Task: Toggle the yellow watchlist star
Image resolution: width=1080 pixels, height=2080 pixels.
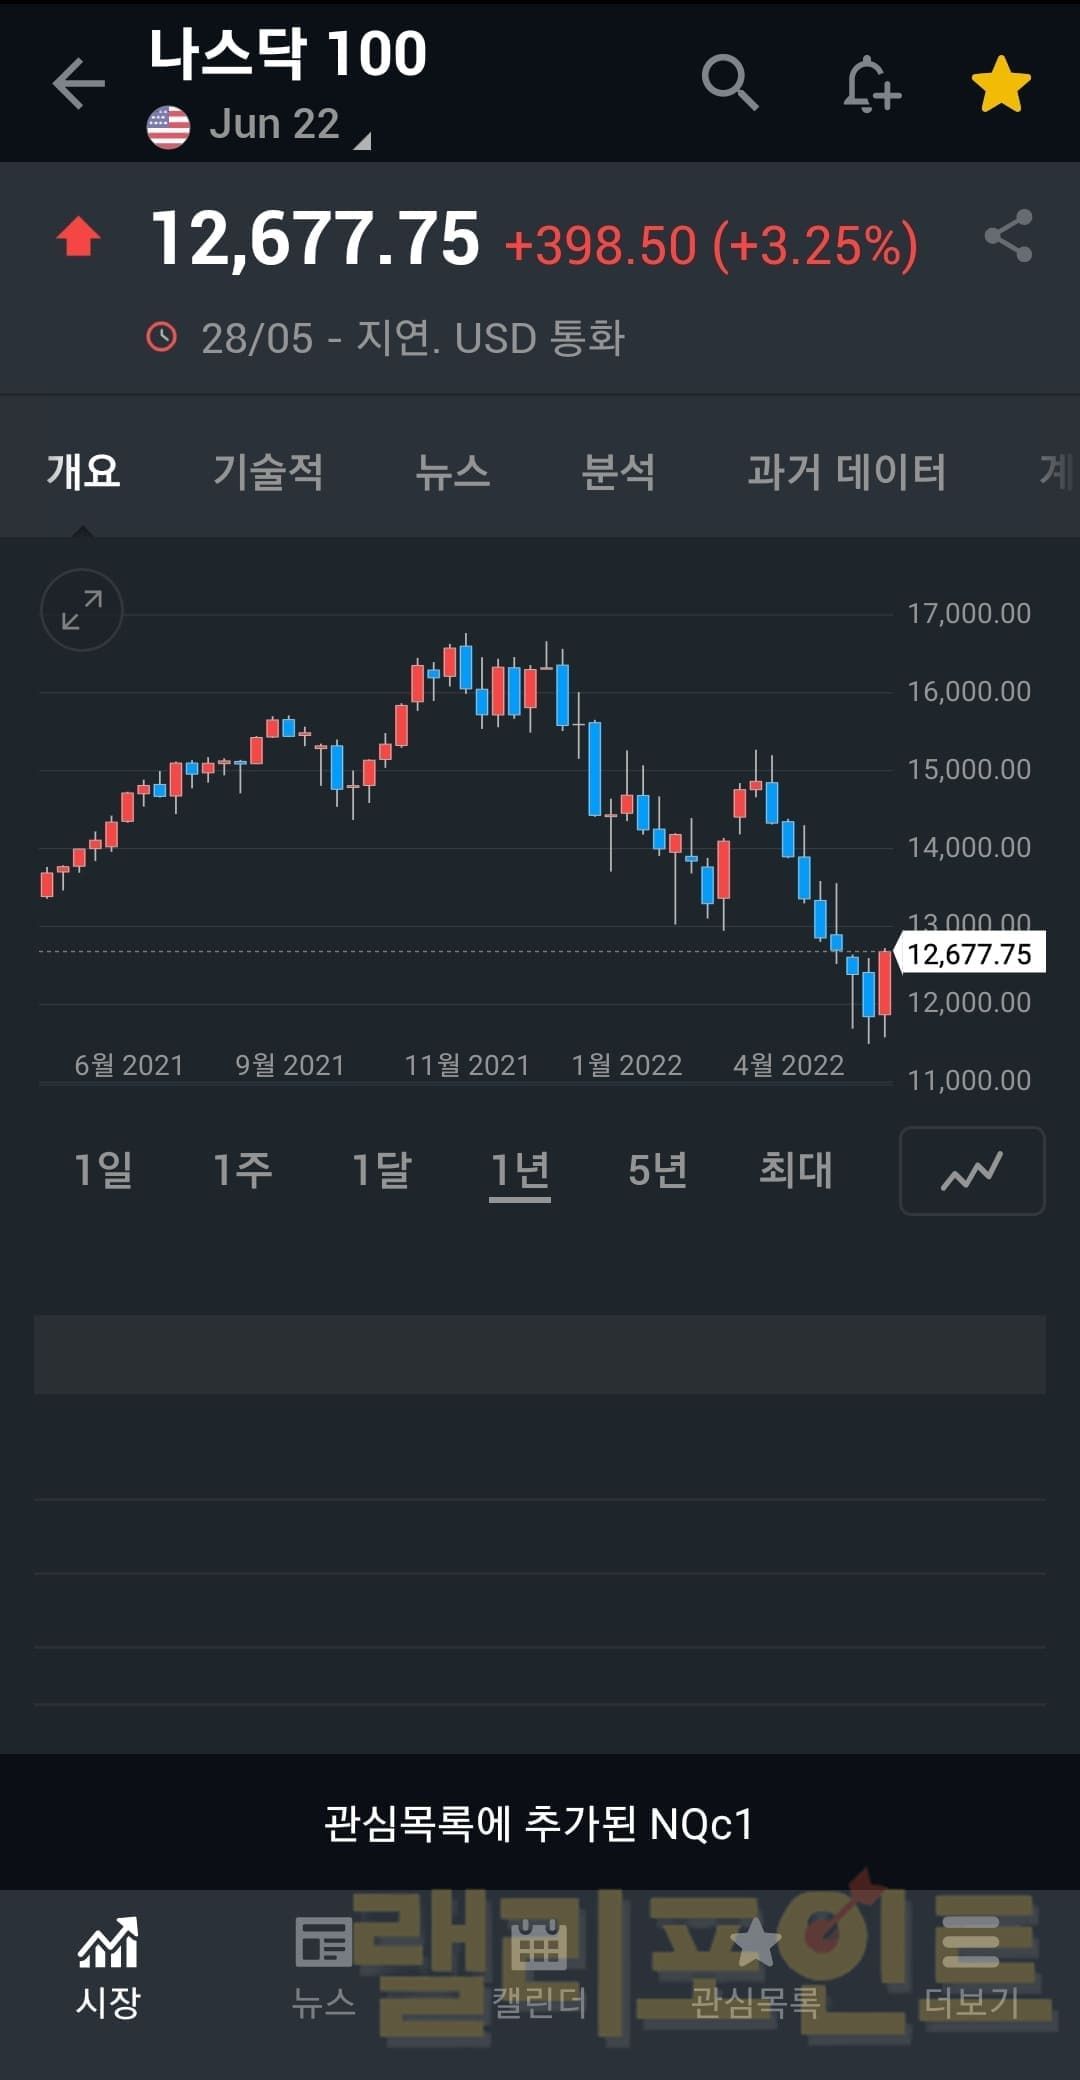Action: click(1001, 84)
